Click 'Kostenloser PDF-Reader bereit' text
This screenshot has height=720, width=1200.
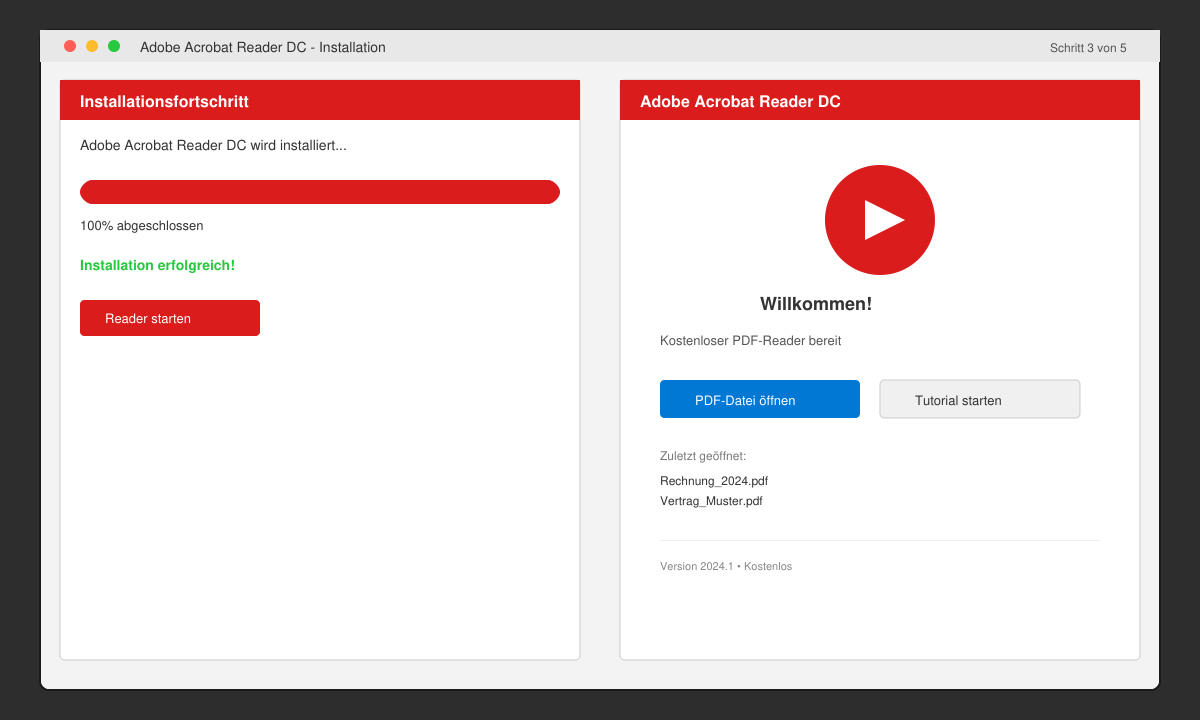tap(751, 341)
